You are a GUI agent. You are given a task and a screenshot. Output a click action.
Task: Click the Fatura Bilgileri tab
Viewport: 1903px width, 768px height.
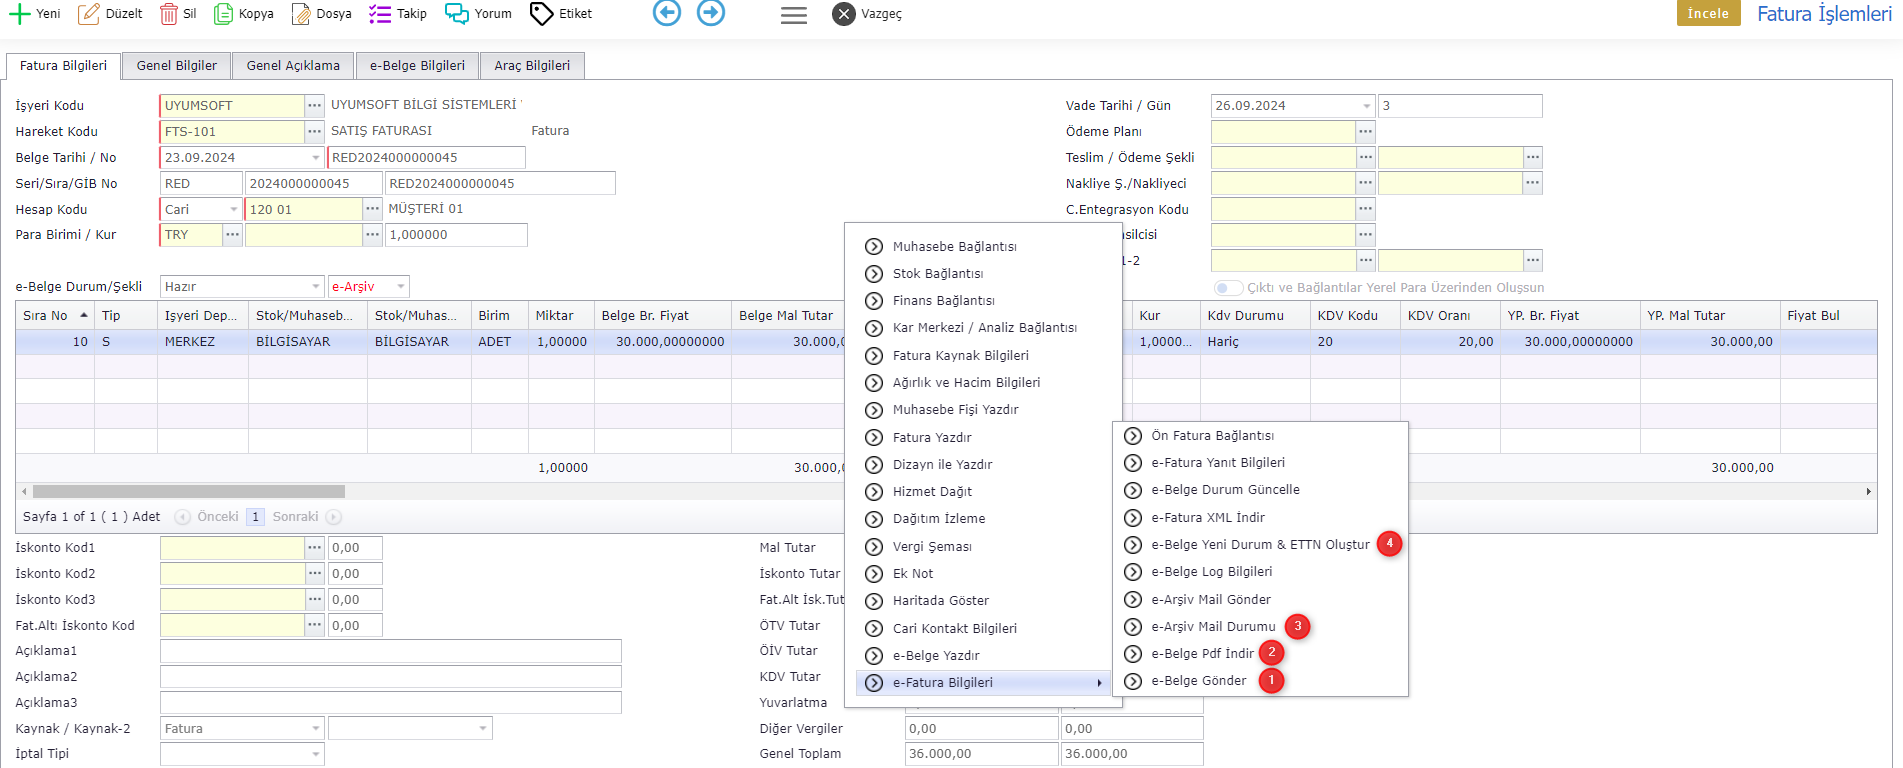[63, 65]
